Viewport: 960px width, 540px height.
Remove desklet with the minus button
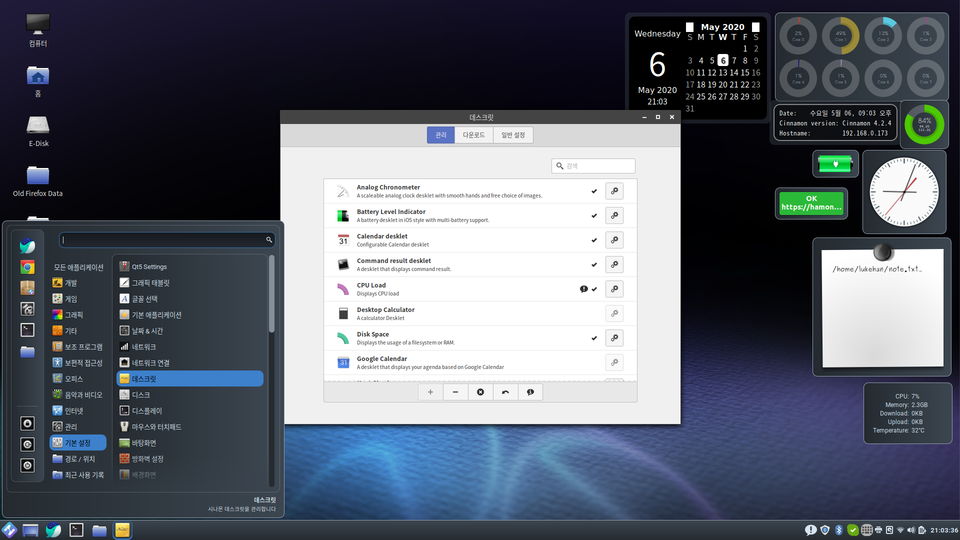(456, 392)
